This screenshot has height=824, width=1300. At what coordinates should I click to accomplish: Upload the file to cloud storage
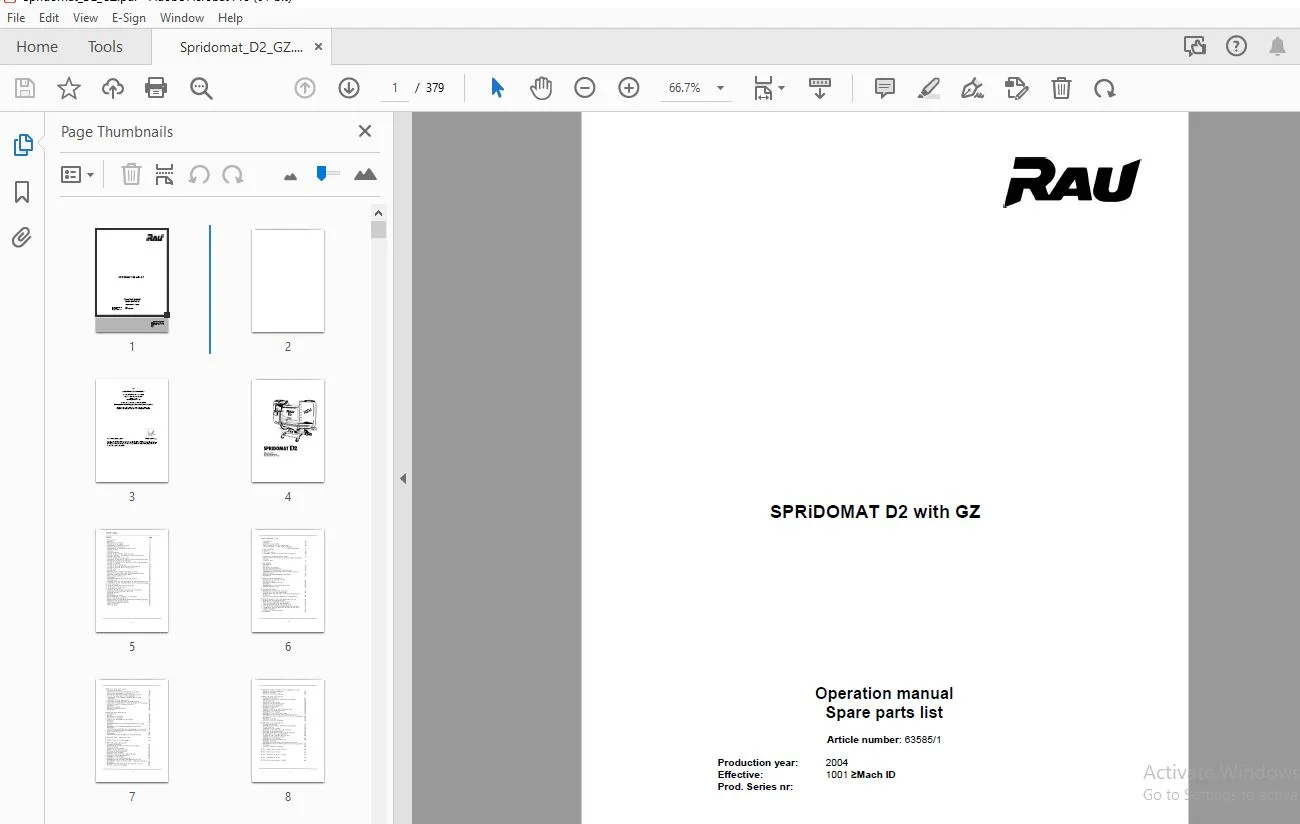click(x=113, y=88)
